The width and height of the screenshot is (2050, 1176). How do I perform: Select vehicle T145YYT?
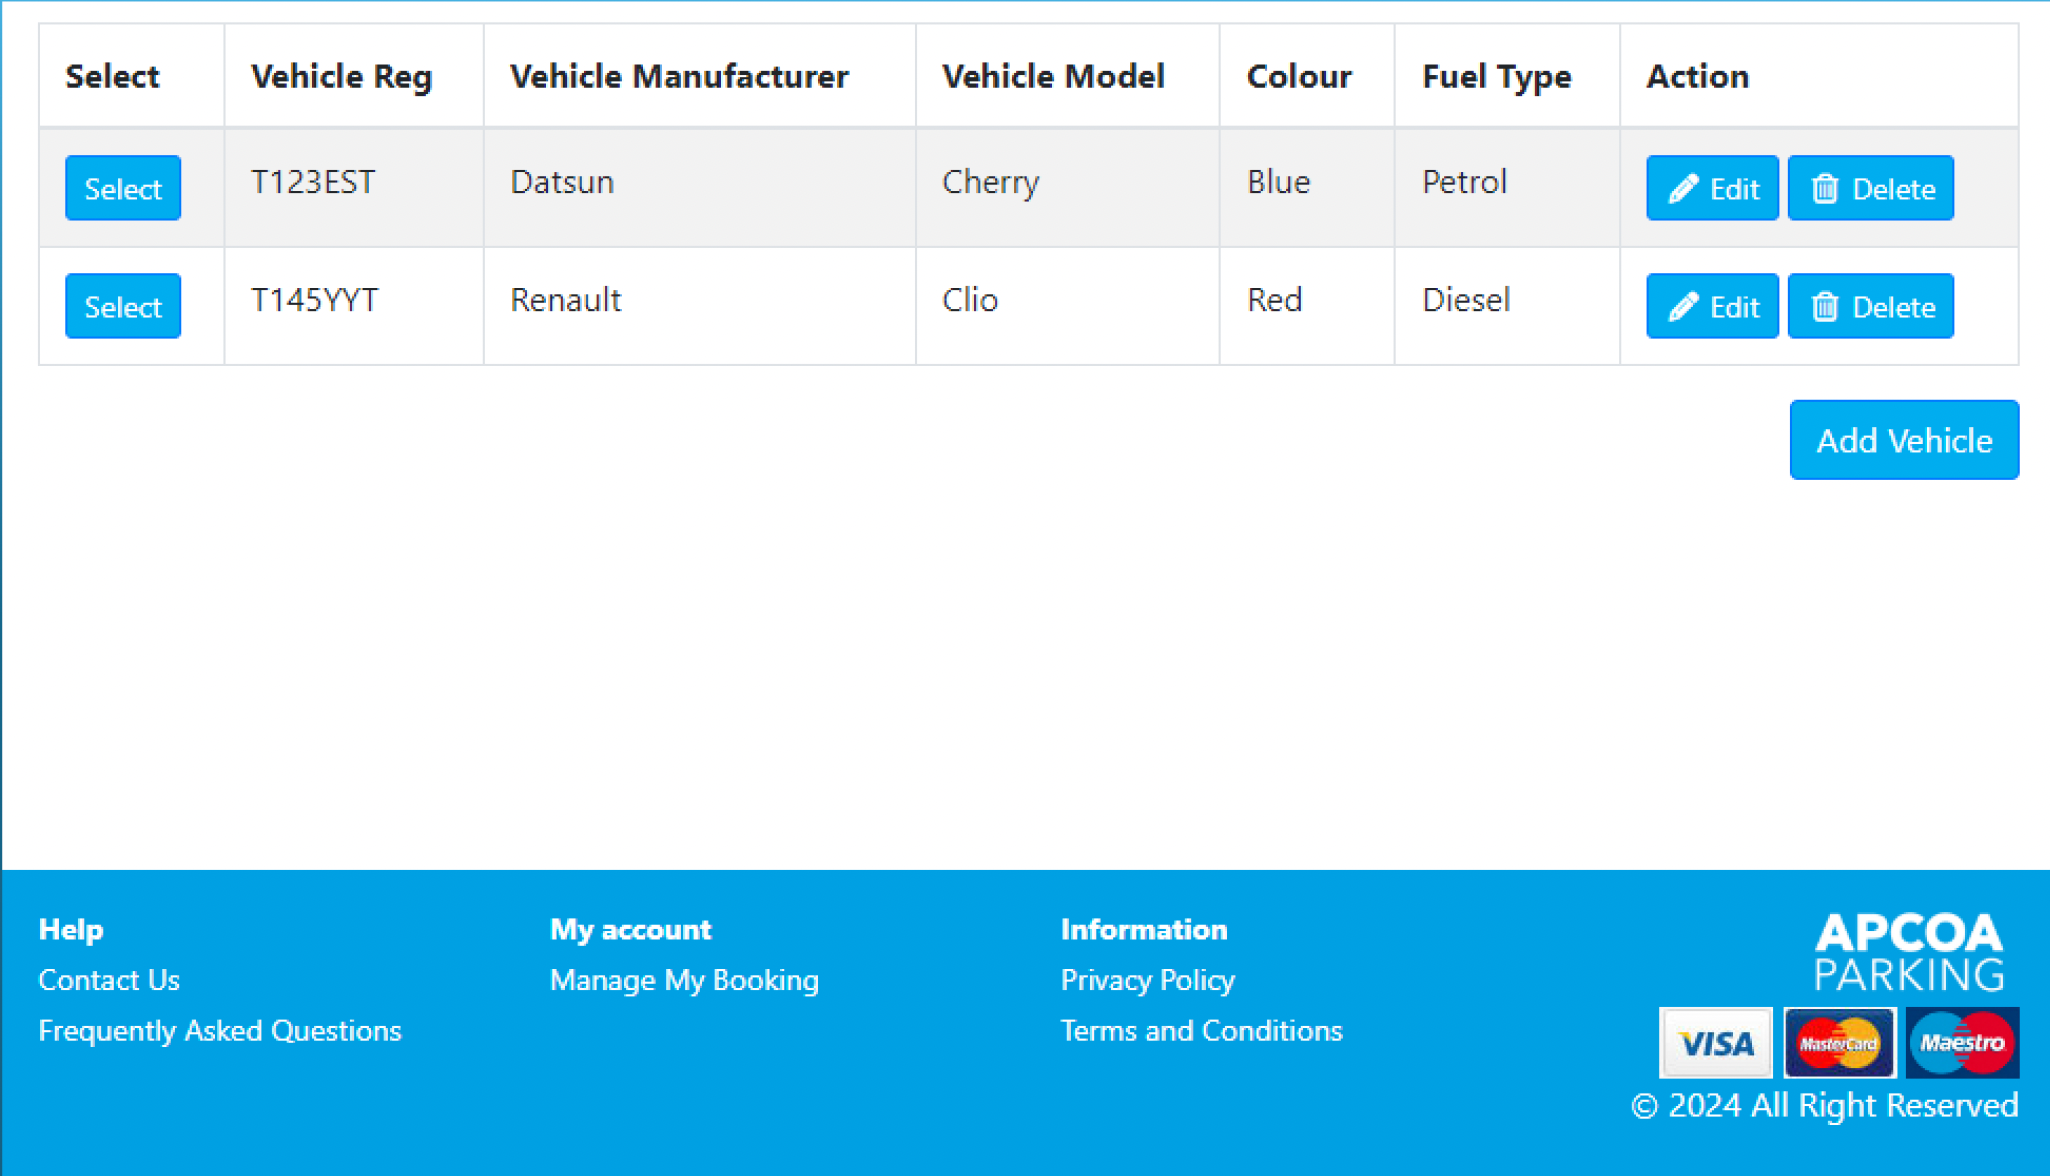tap(123, 306)
